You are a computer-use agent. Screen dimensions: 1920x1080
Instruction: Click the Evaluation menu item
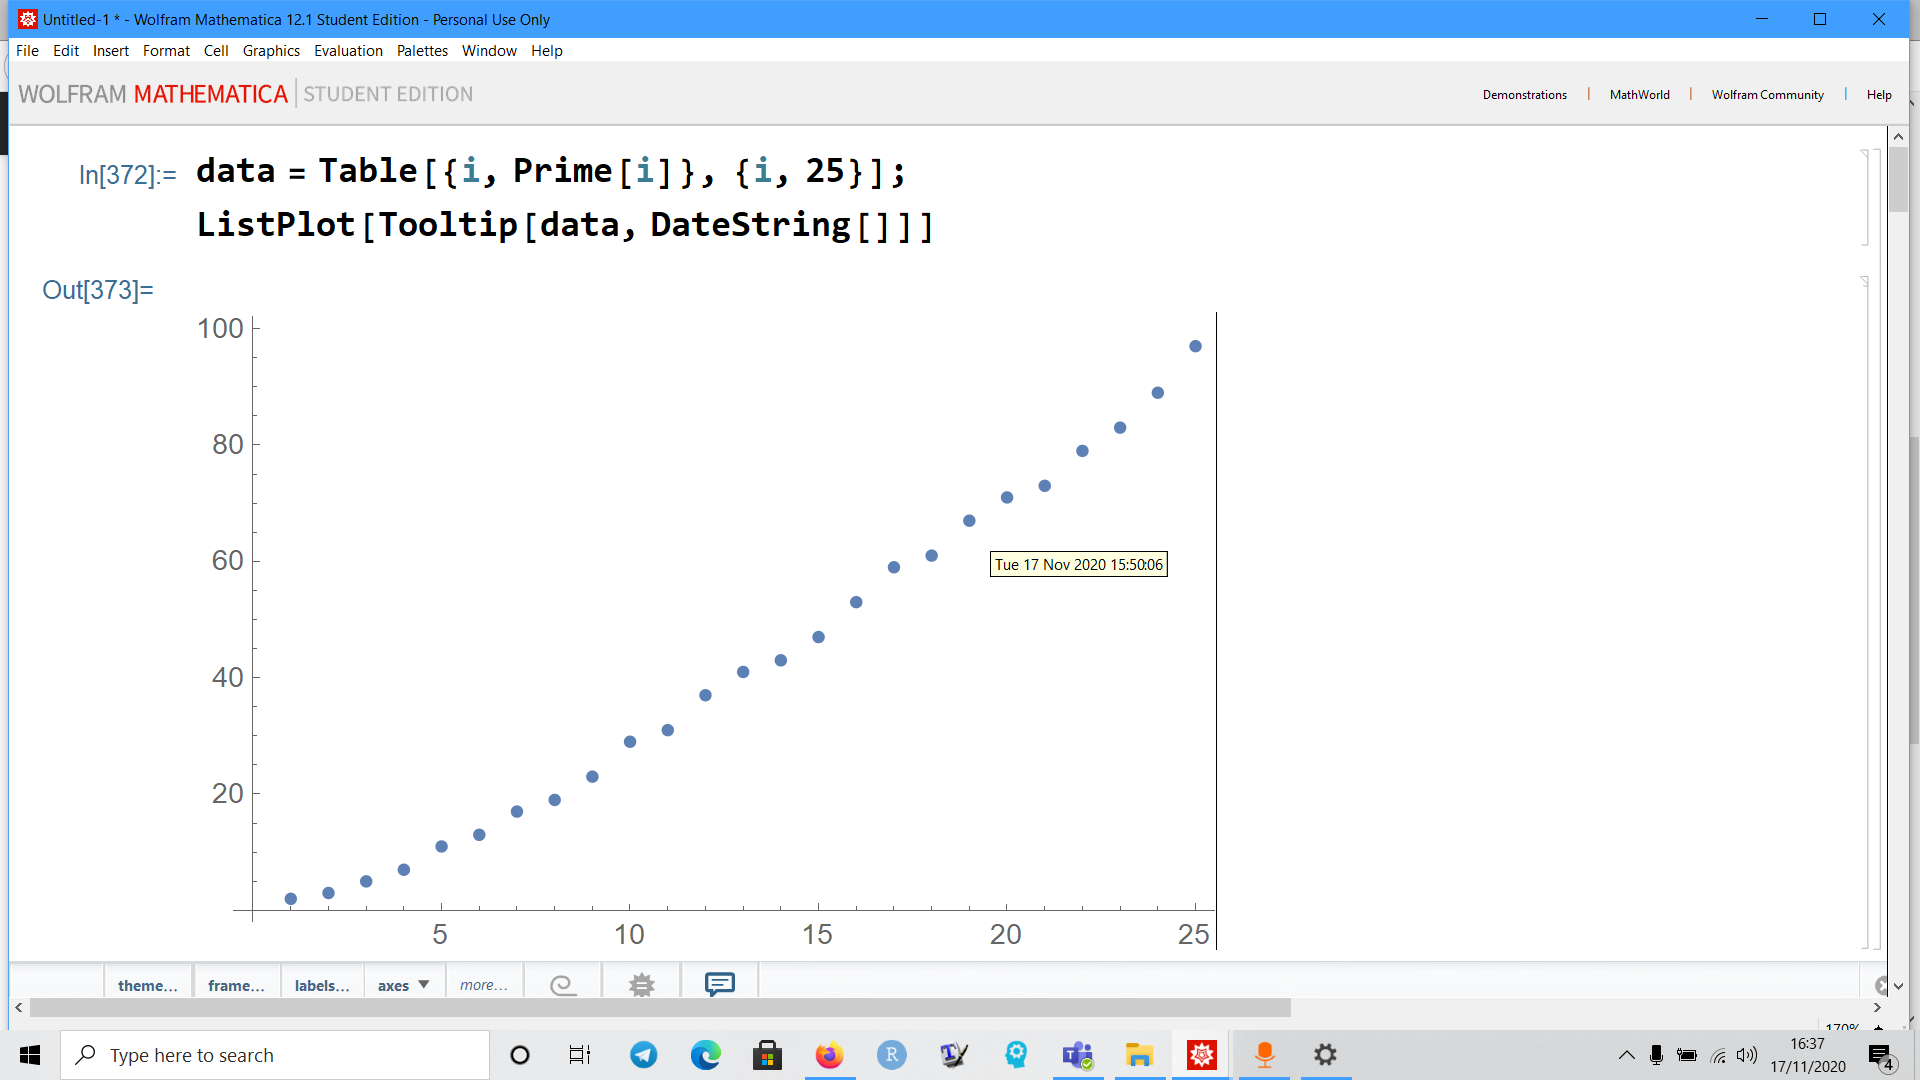coord(348,50)
